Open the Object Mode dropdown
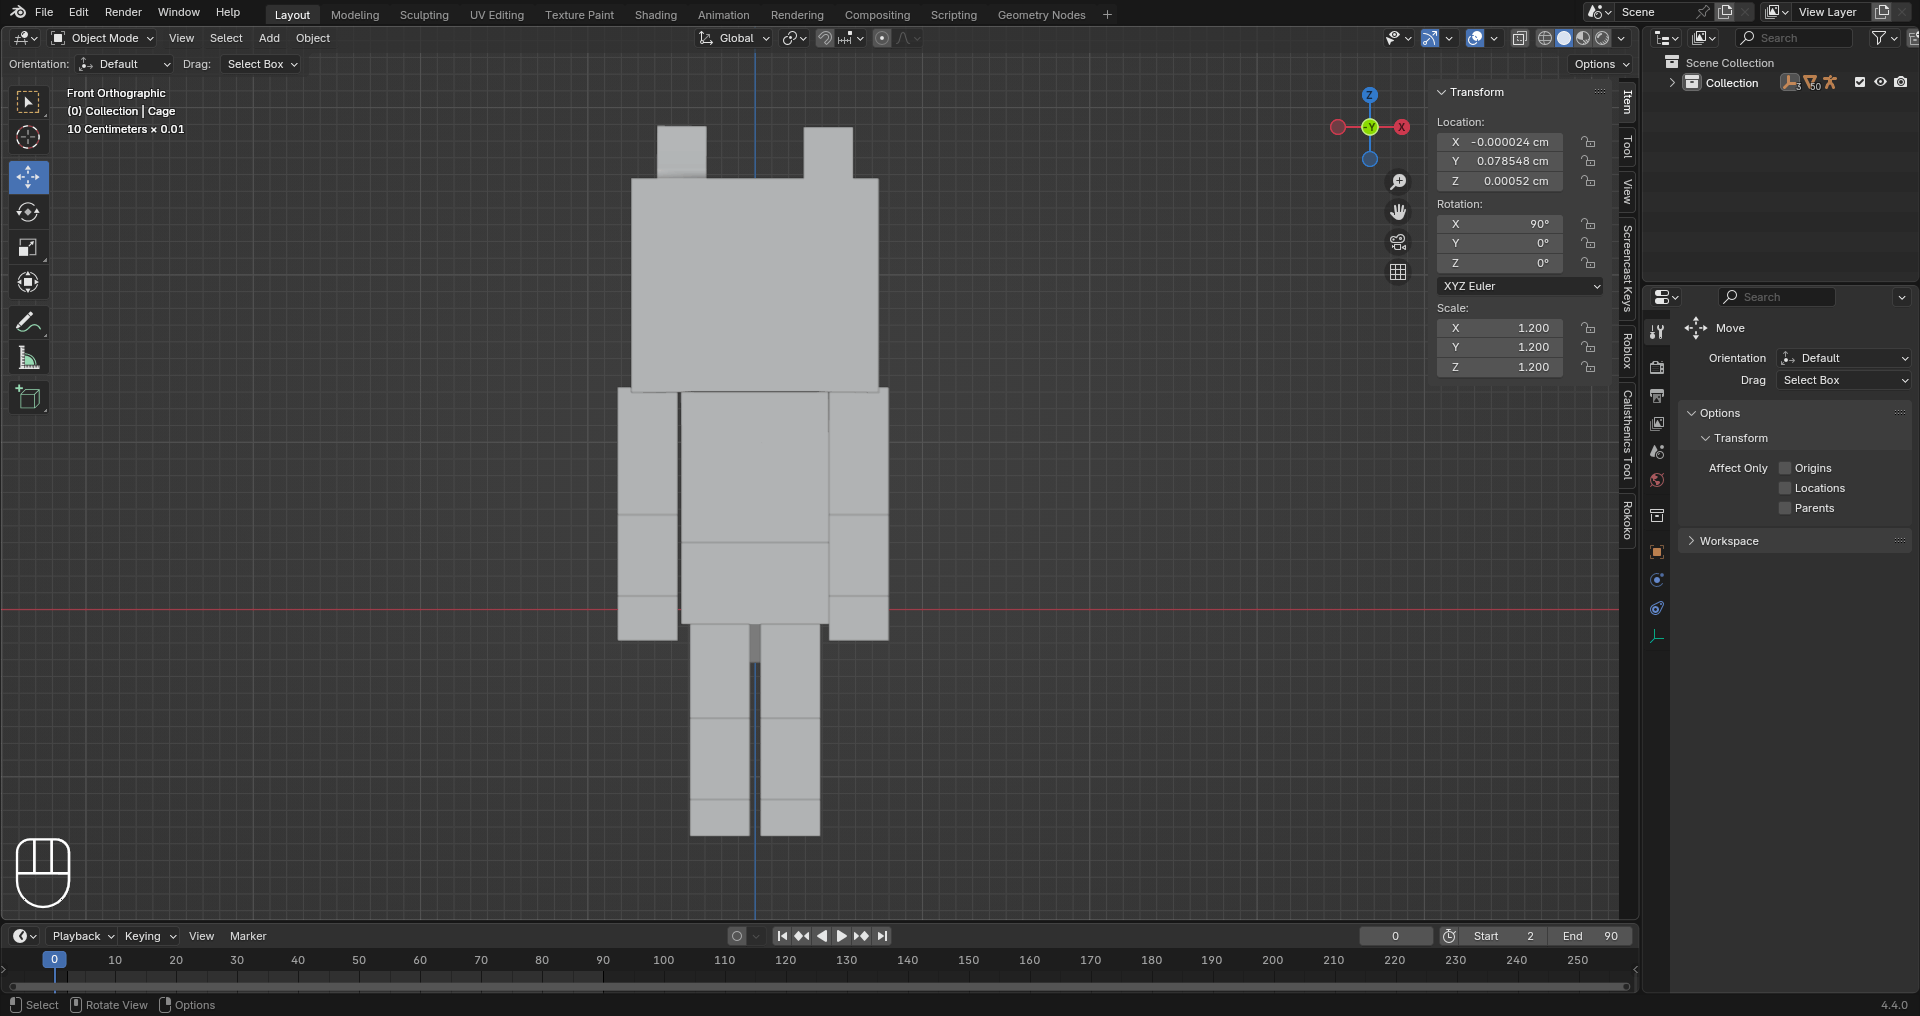 point(103,38)
